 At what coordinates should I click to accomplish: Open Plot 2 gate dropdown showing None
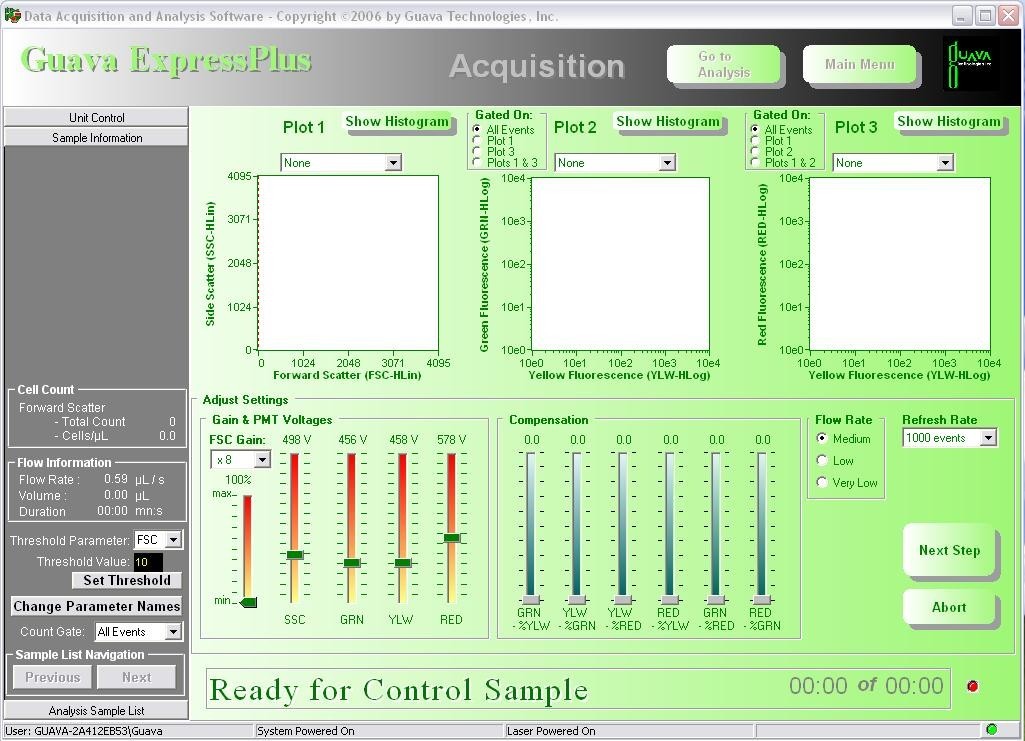pos(614,163)
